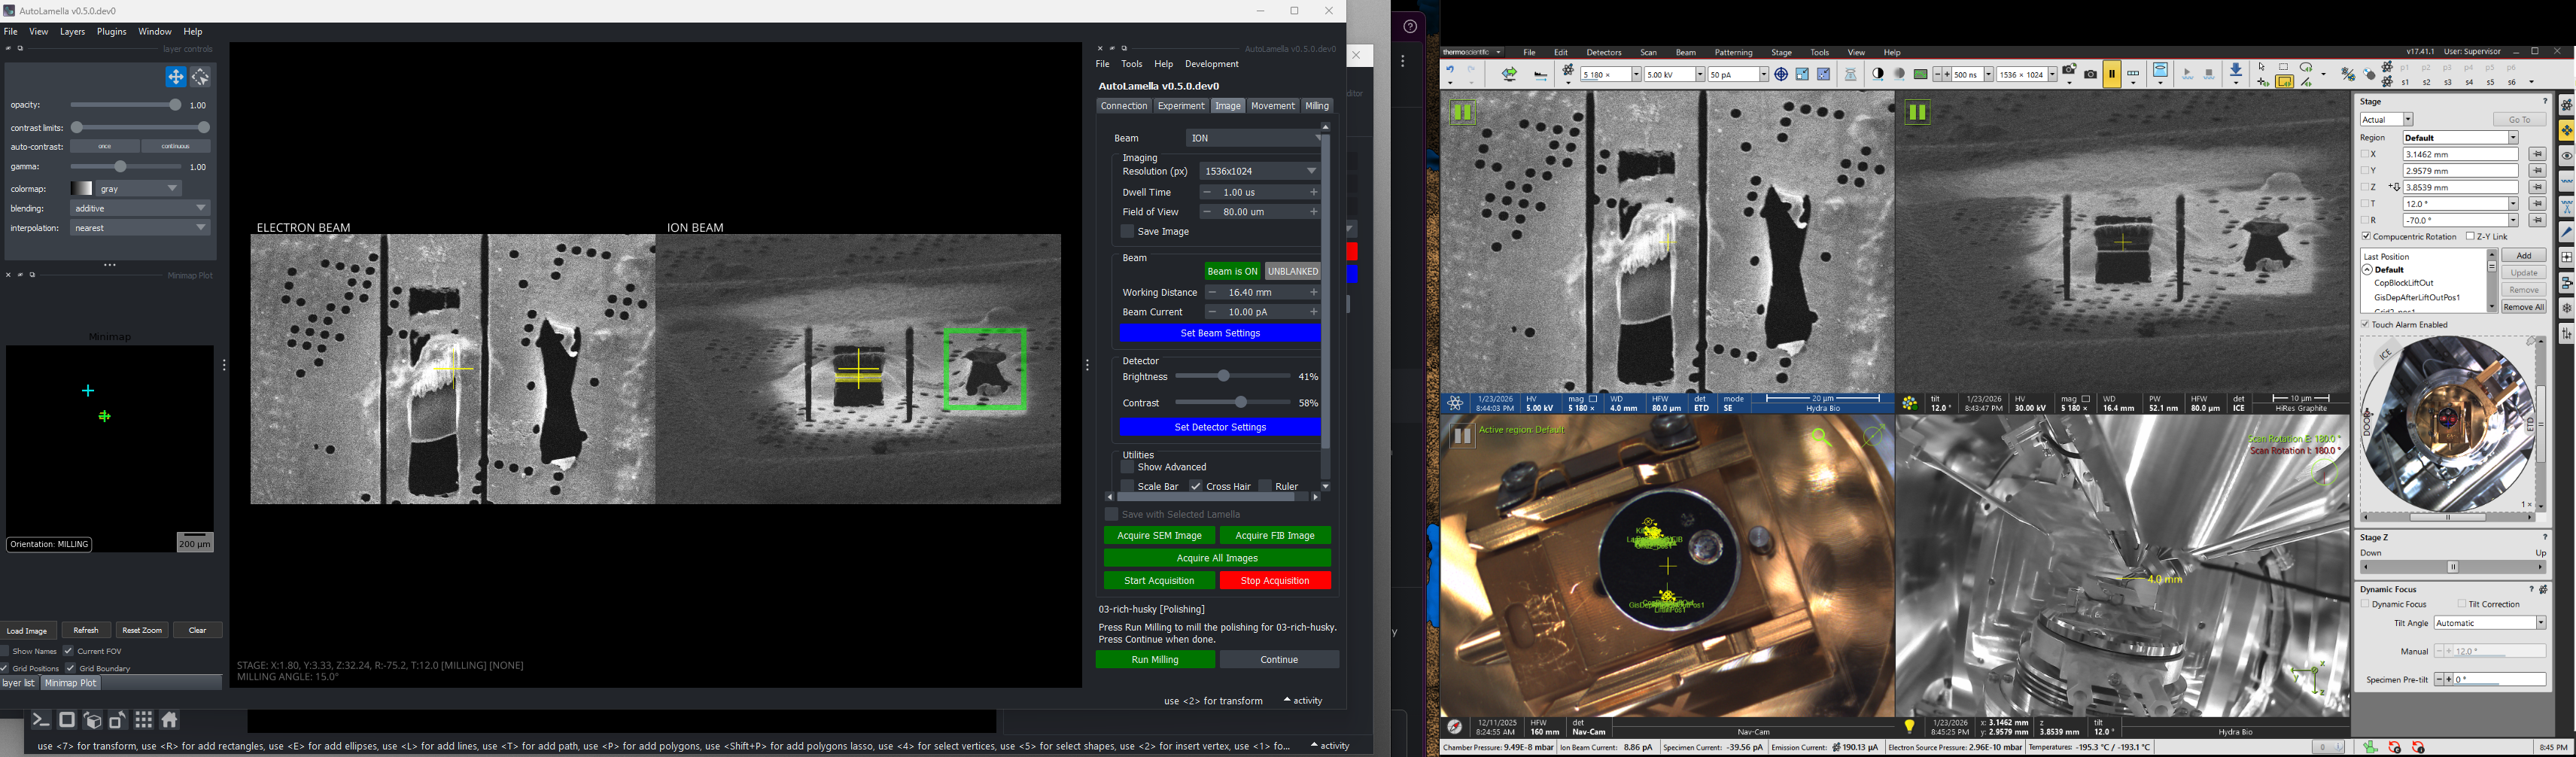
Task: Open the Resolution 1536x1024 dropdown
Action: pos(1259,172)
